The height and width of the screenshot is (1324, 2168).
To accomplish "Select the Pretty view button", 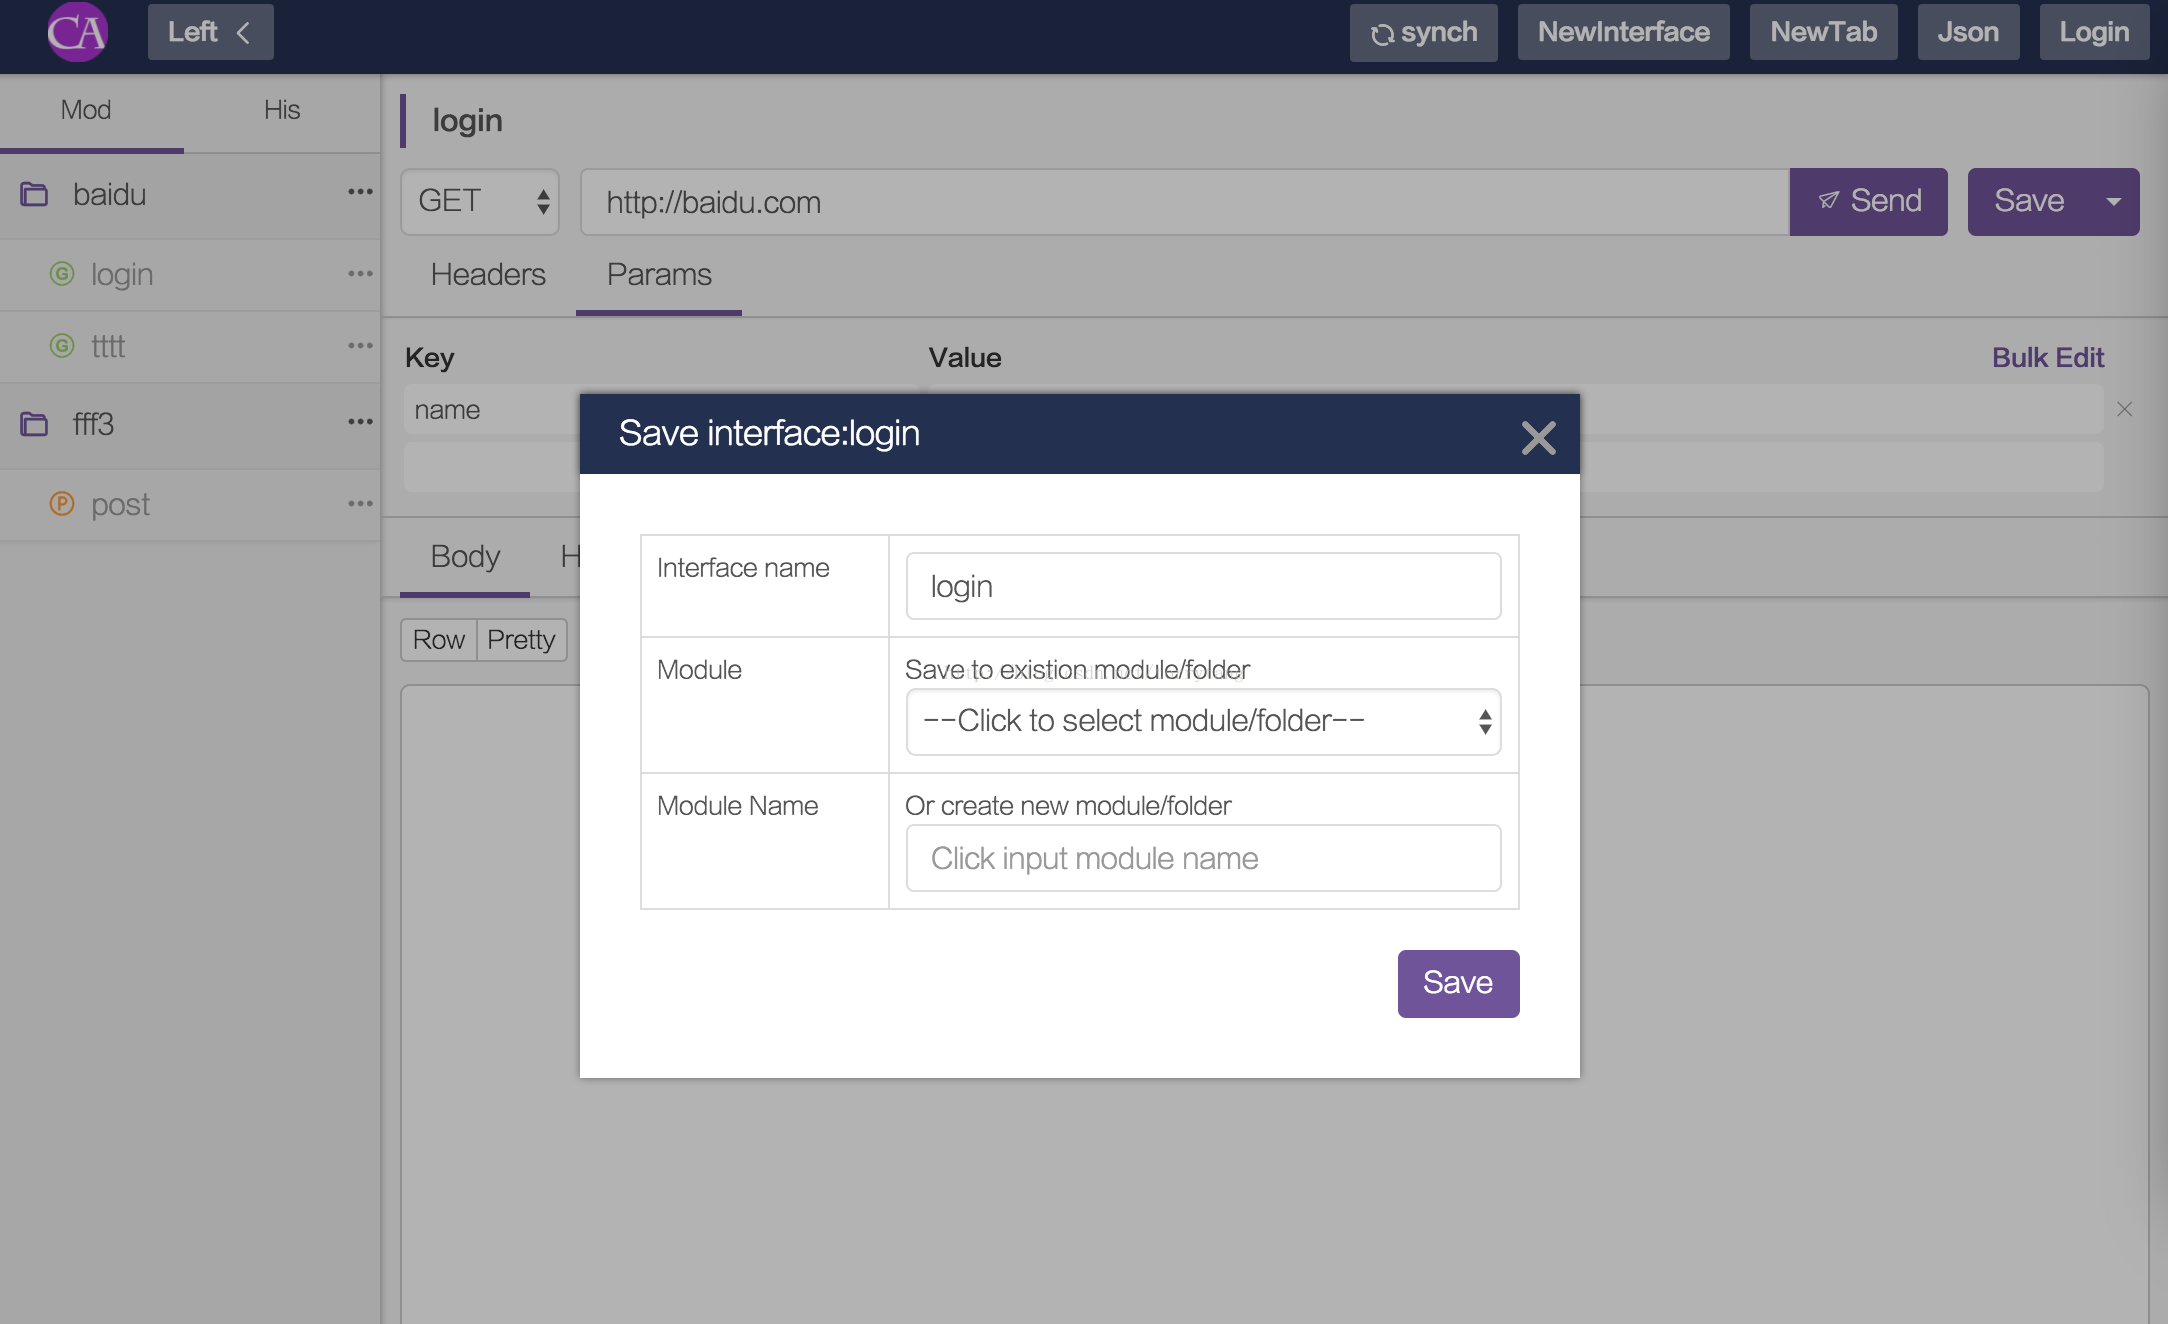I will pyautogui.click(x=521, y=640).
